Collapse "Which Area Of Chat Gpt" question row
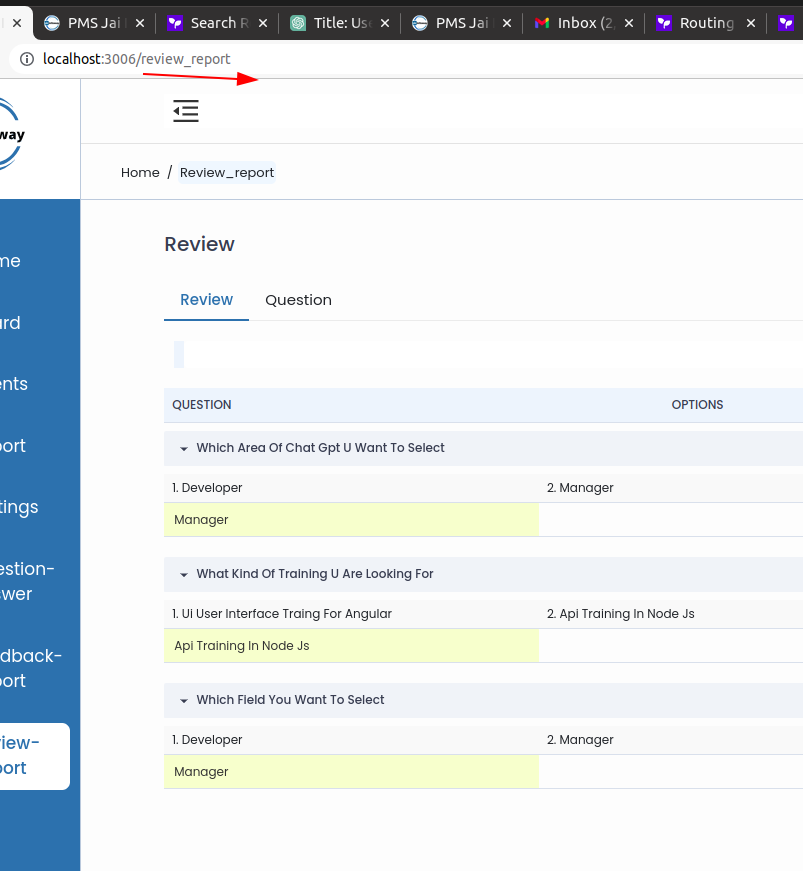Viewport: 803px width, 871px height. (x=184, y=449)
